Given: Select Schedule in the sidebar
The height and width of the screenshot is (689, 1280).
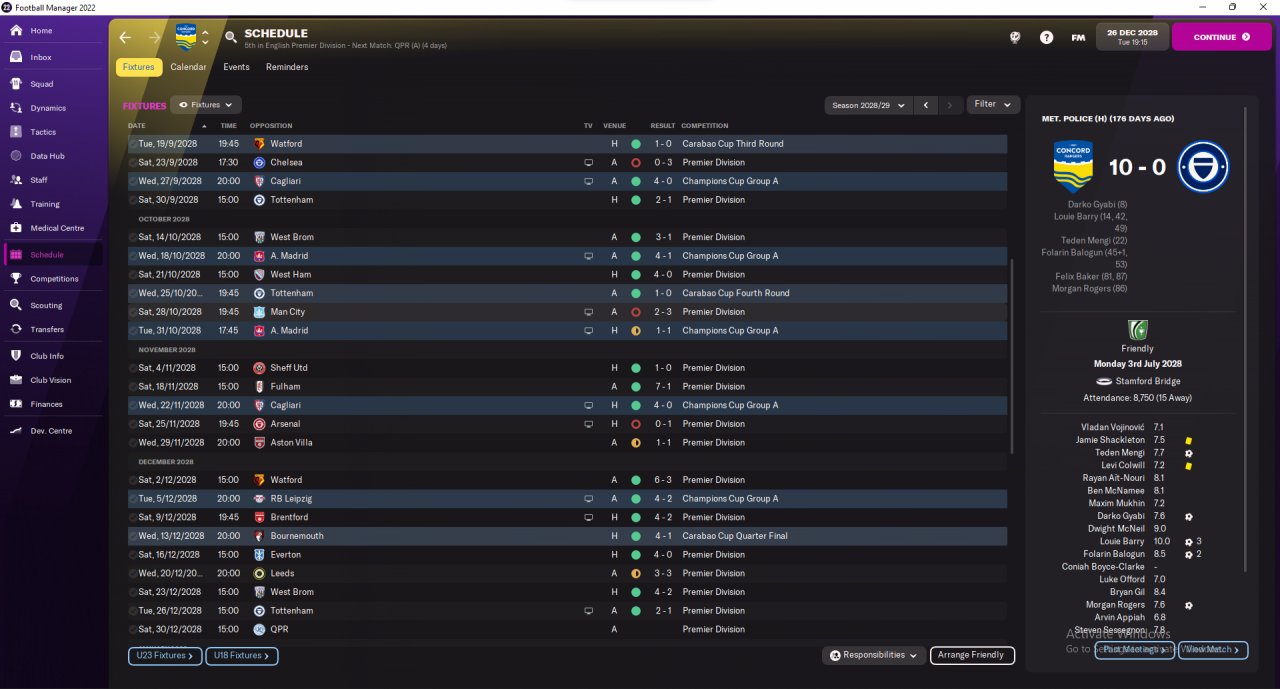Looking at the screenshot, I should (x=54, y=255).
